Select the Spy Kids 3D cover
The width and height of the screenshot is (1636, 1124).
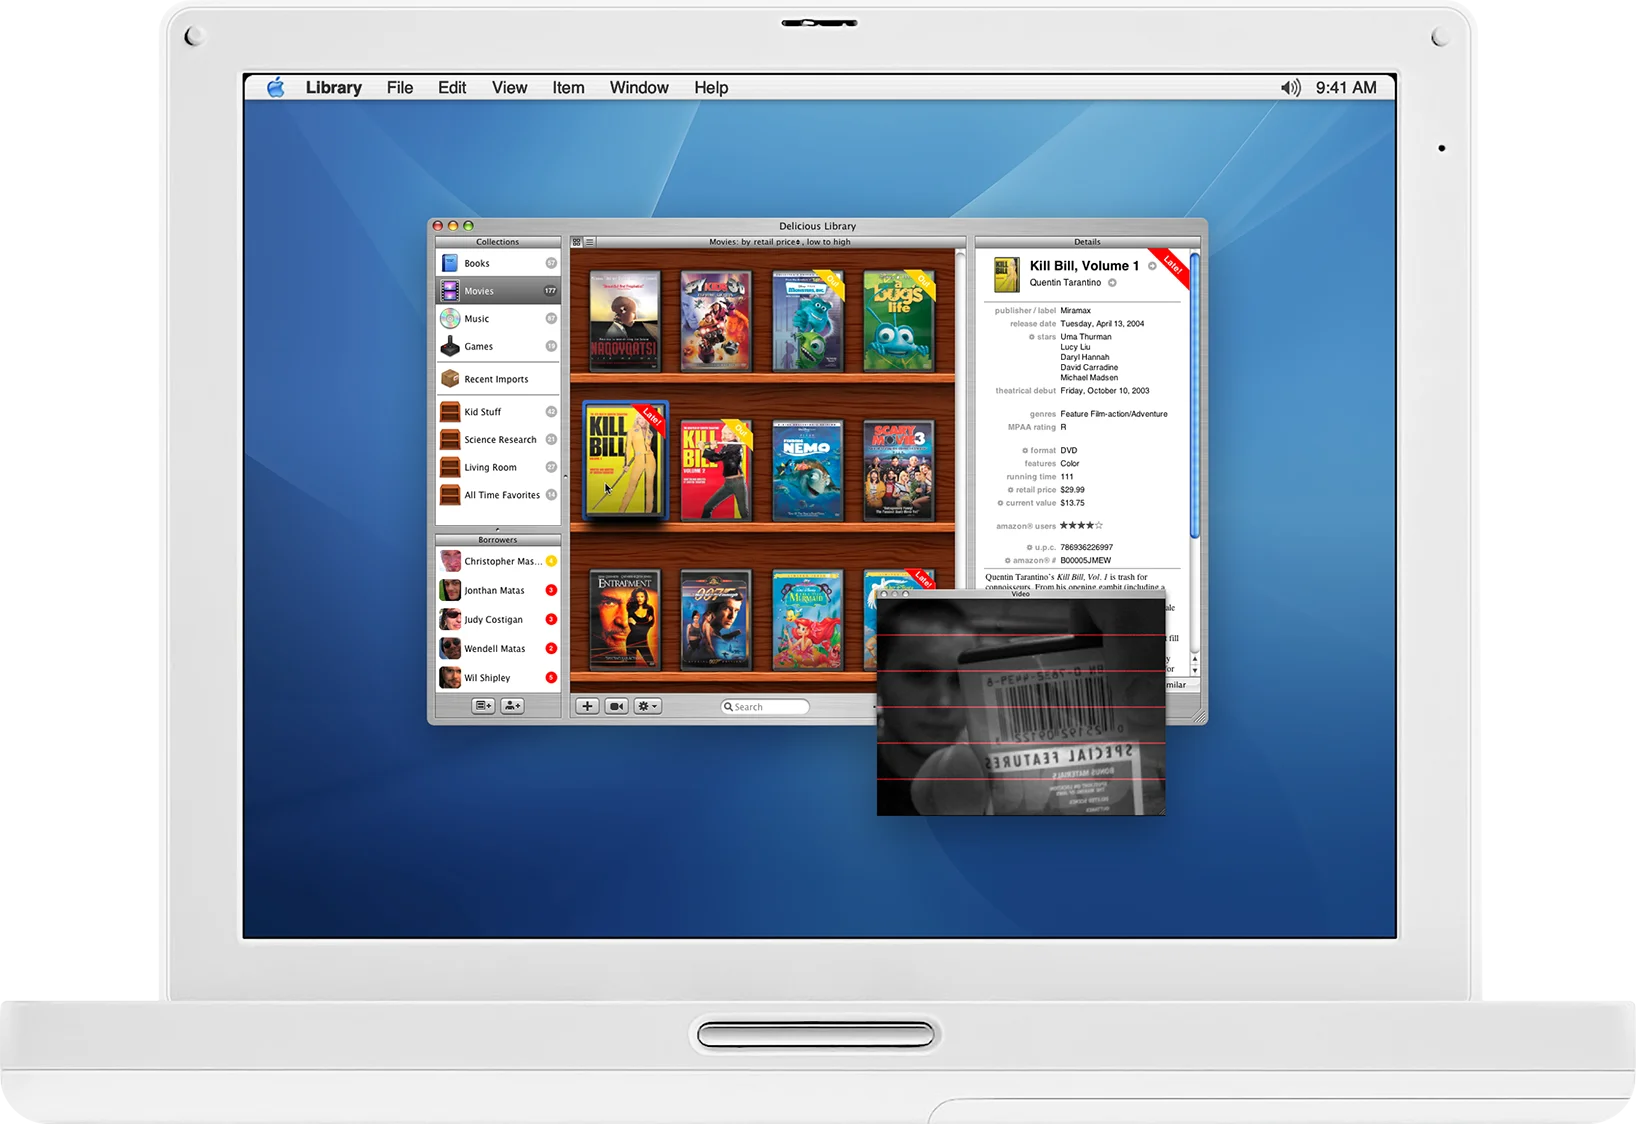coord(715,320)
